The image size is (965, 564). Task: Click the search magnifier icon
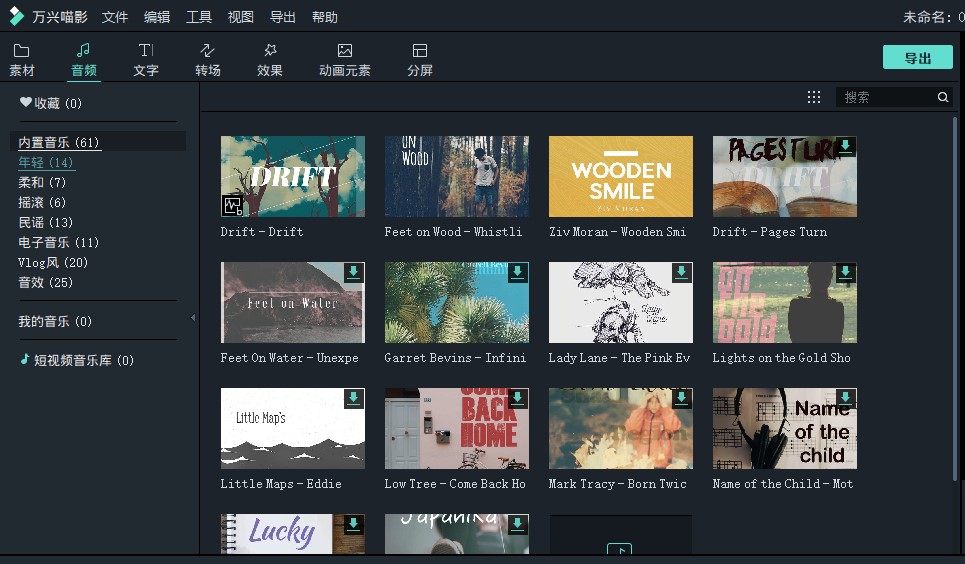click(x=942, y=97)
